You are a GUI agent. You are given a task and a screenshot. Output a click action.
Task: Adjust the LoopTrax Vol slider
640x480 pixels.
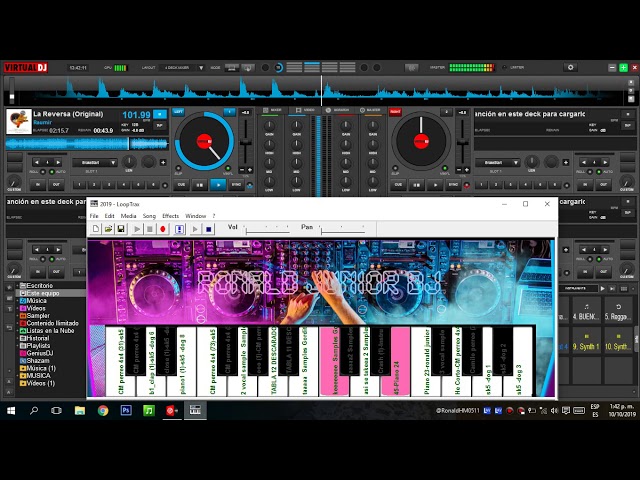[267, 230]
